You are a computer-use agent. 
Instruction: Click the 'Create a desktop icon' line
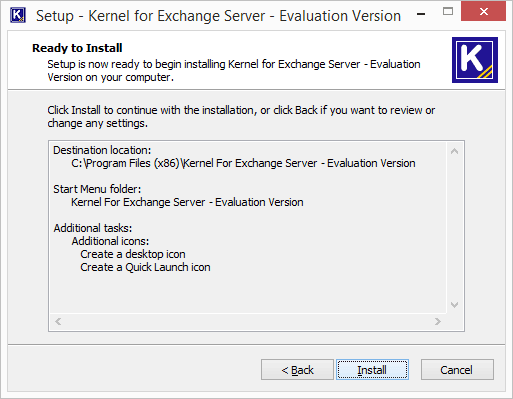click(x=133, y=254)
